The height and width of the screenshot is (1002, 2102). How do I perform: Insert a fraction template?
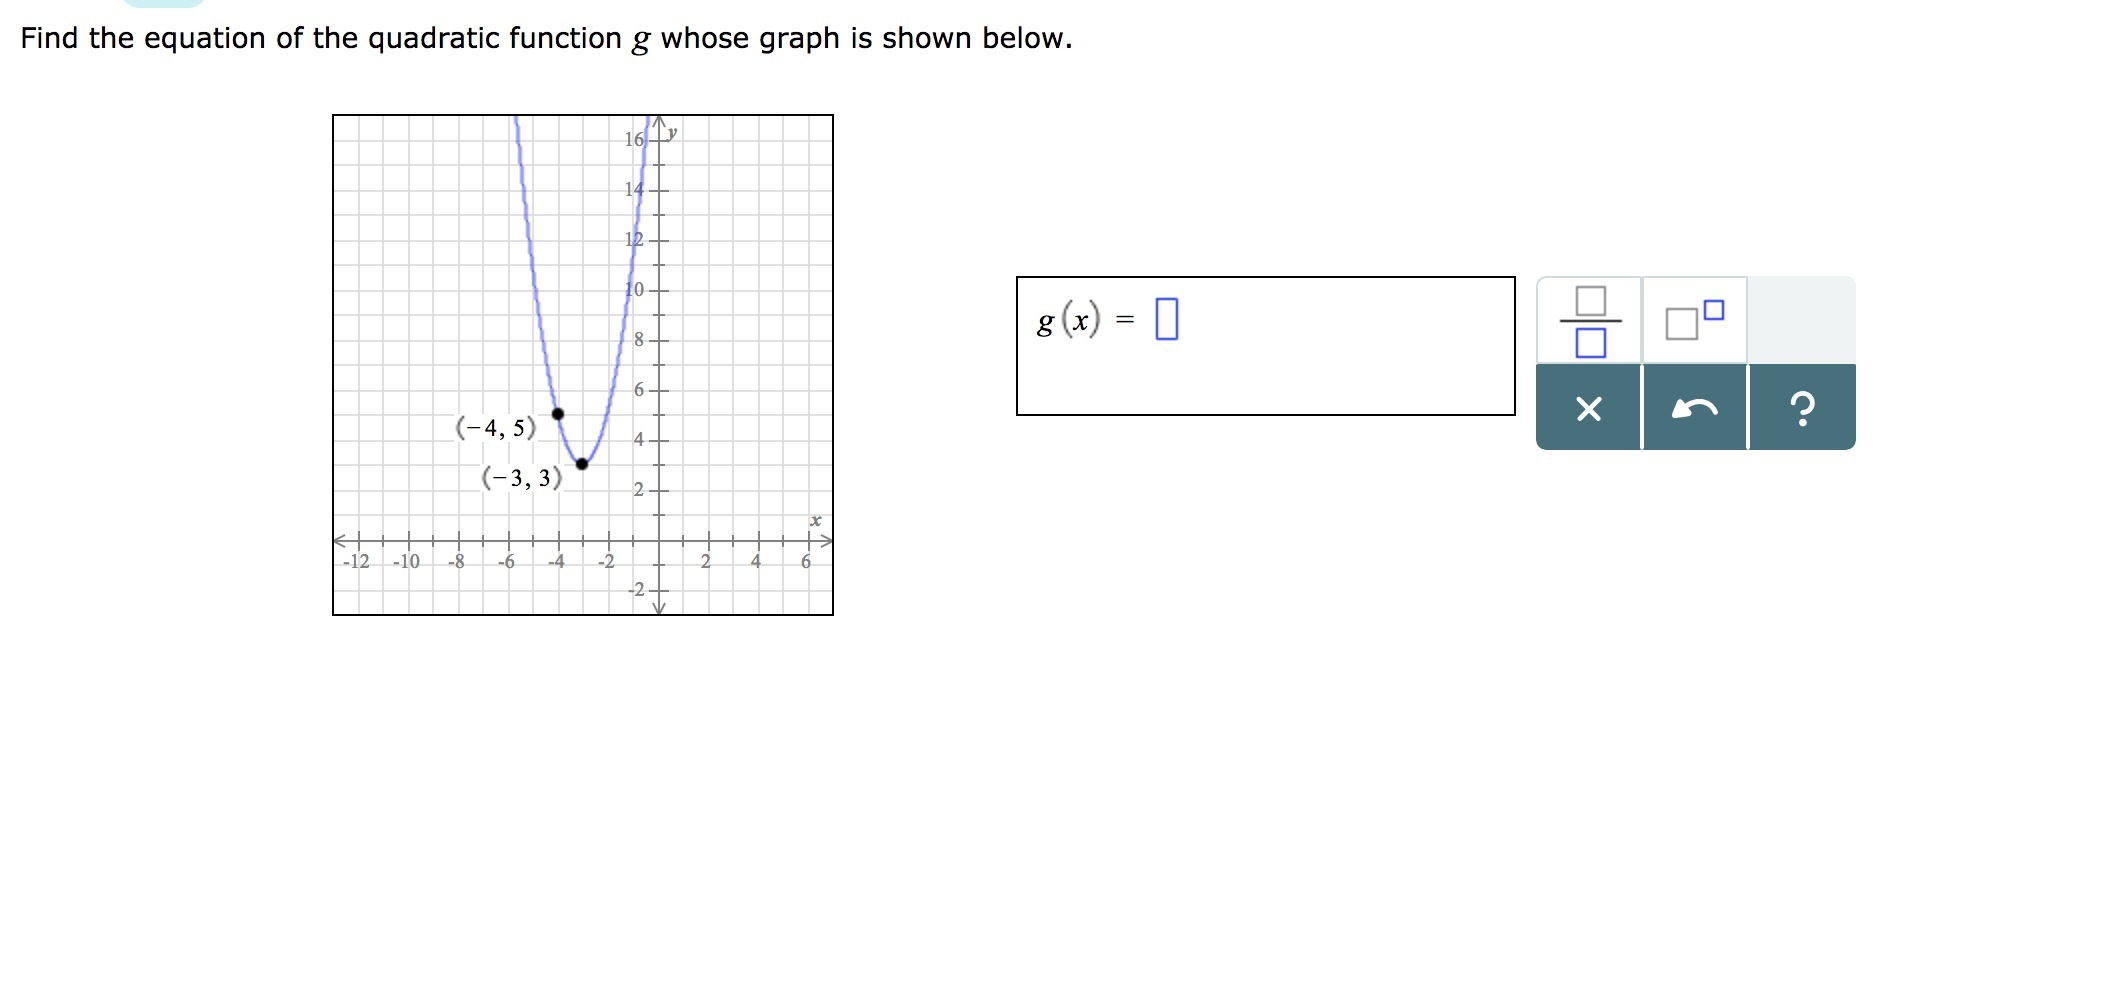pos(1589,321)
